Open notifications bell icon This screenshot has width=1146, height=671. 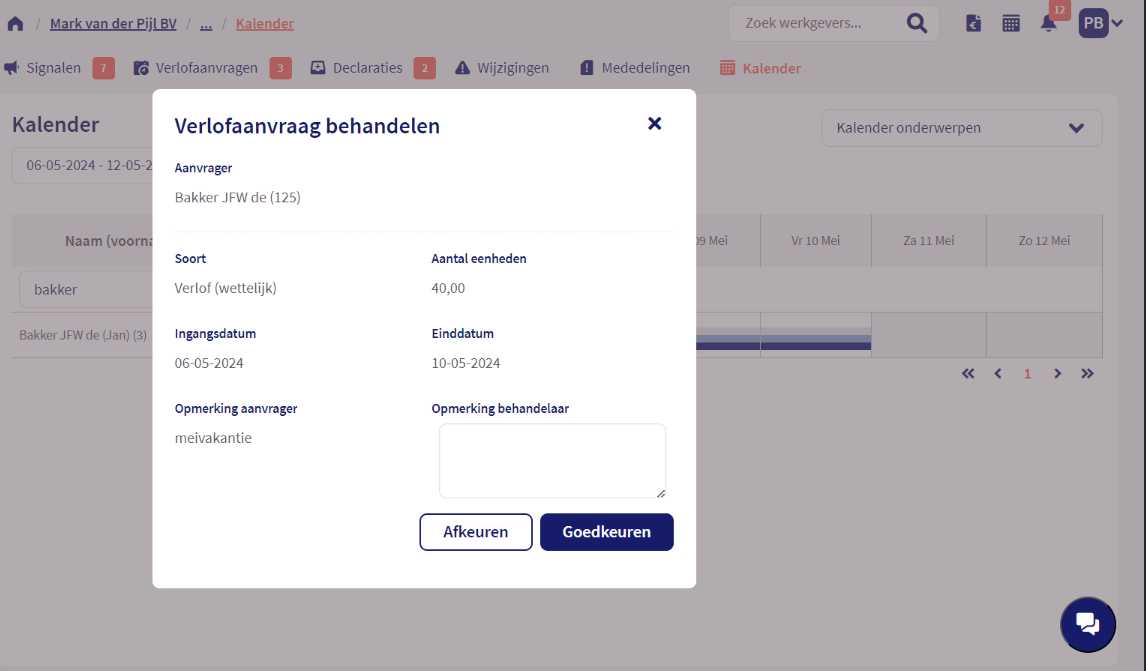pyautogui.click(x=1048, y=23)
